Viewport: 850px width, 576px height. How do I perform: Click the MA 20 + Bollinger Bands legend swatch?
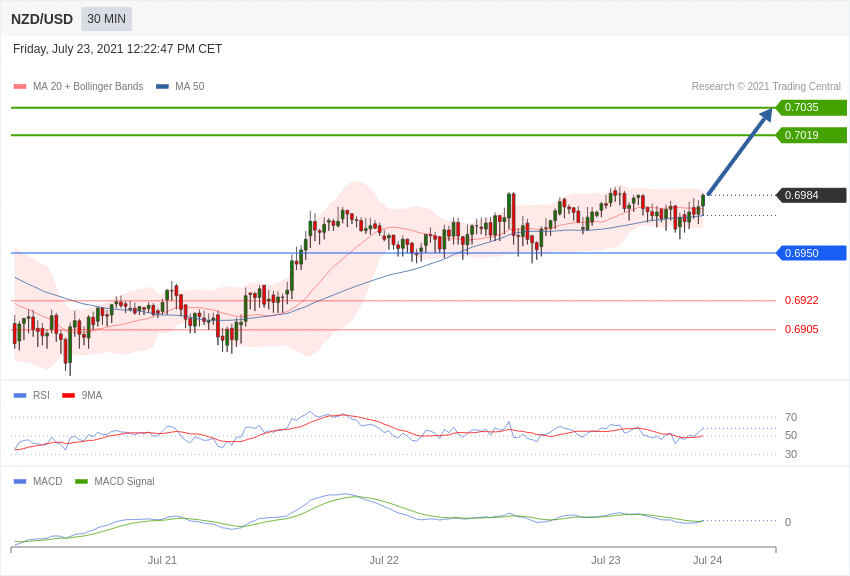coord(20,87)
